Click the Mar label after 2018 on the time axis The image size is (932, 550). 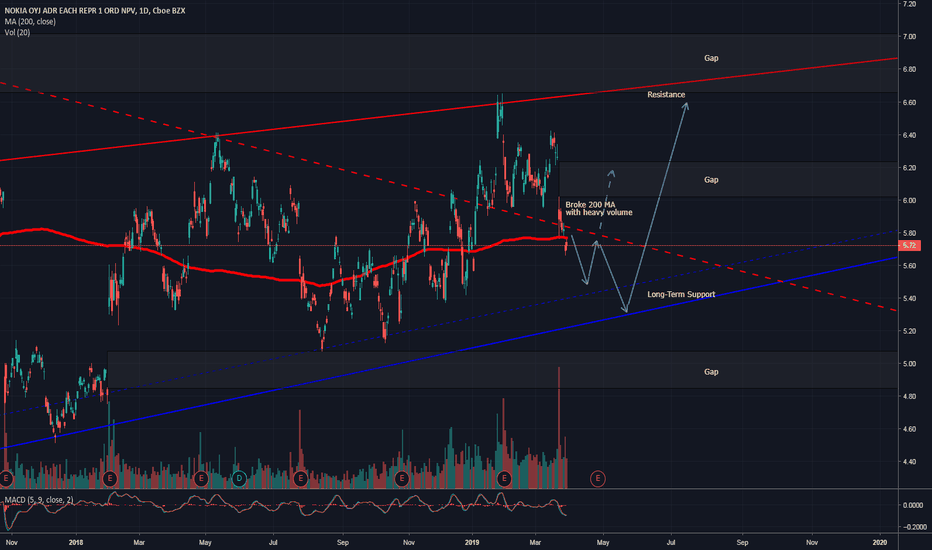tap(139, 542)
